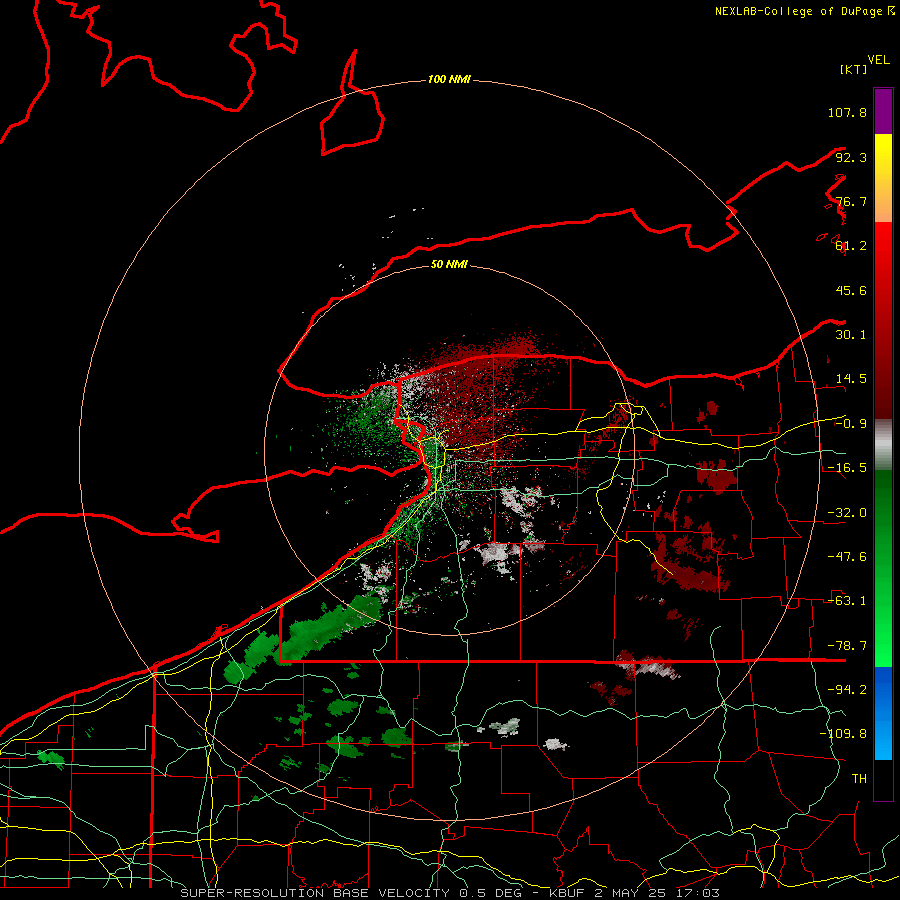Image resolution: width=900 pixels, height=900 pixels.
Task: Click the [KT] units label
Action: click(853, 69)
